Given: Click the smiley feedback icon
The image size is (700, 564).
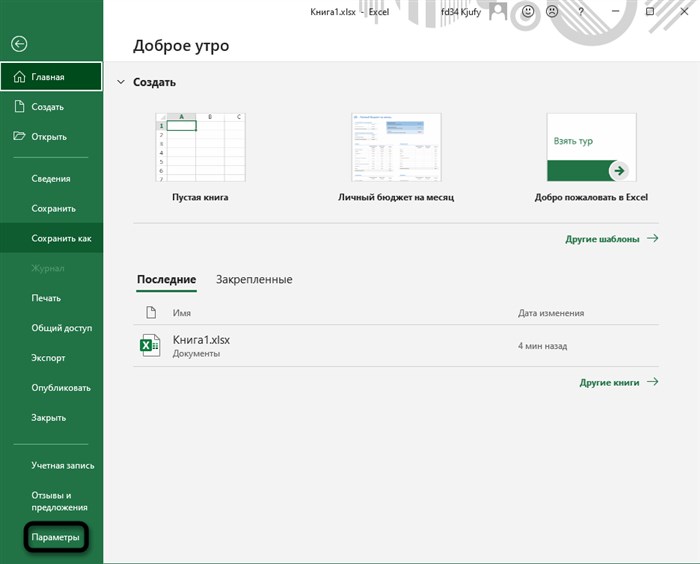Looking at the screenshot, I should [x=528, y=11].
